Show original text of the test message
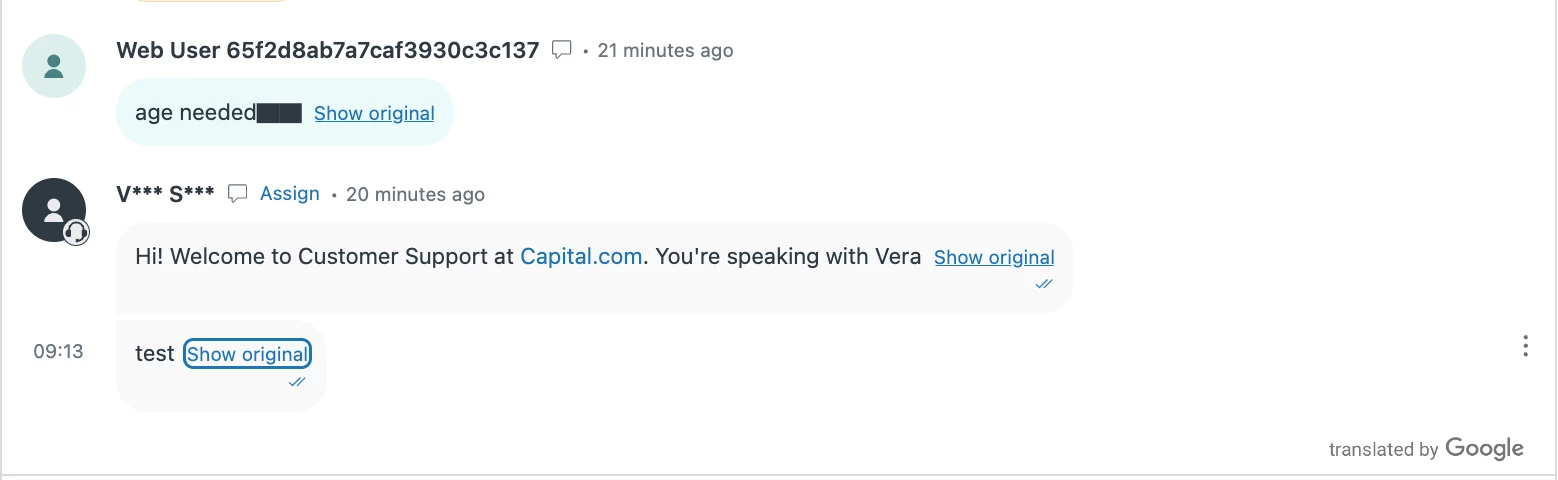The width and height of the screenshot is (1558, 480). coord(247,354)
